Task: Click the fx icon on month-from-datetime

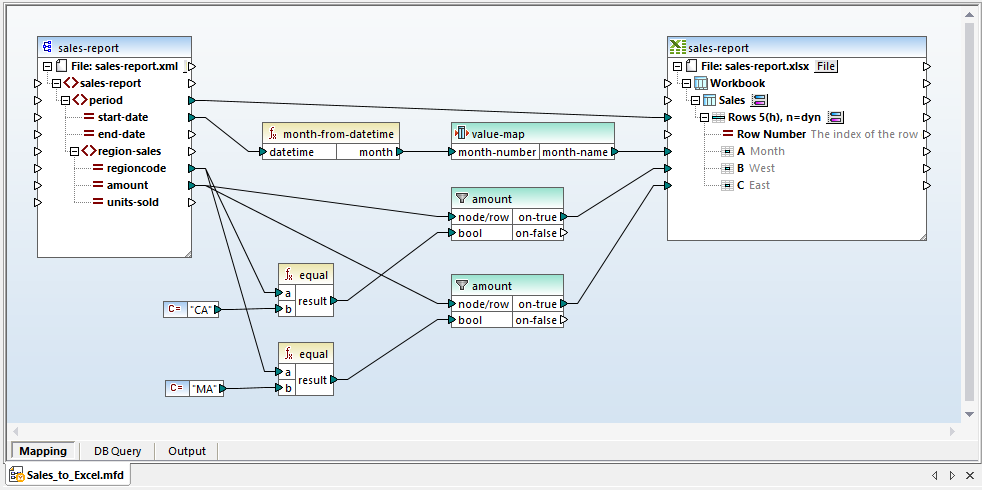Action: coord(272,134)
